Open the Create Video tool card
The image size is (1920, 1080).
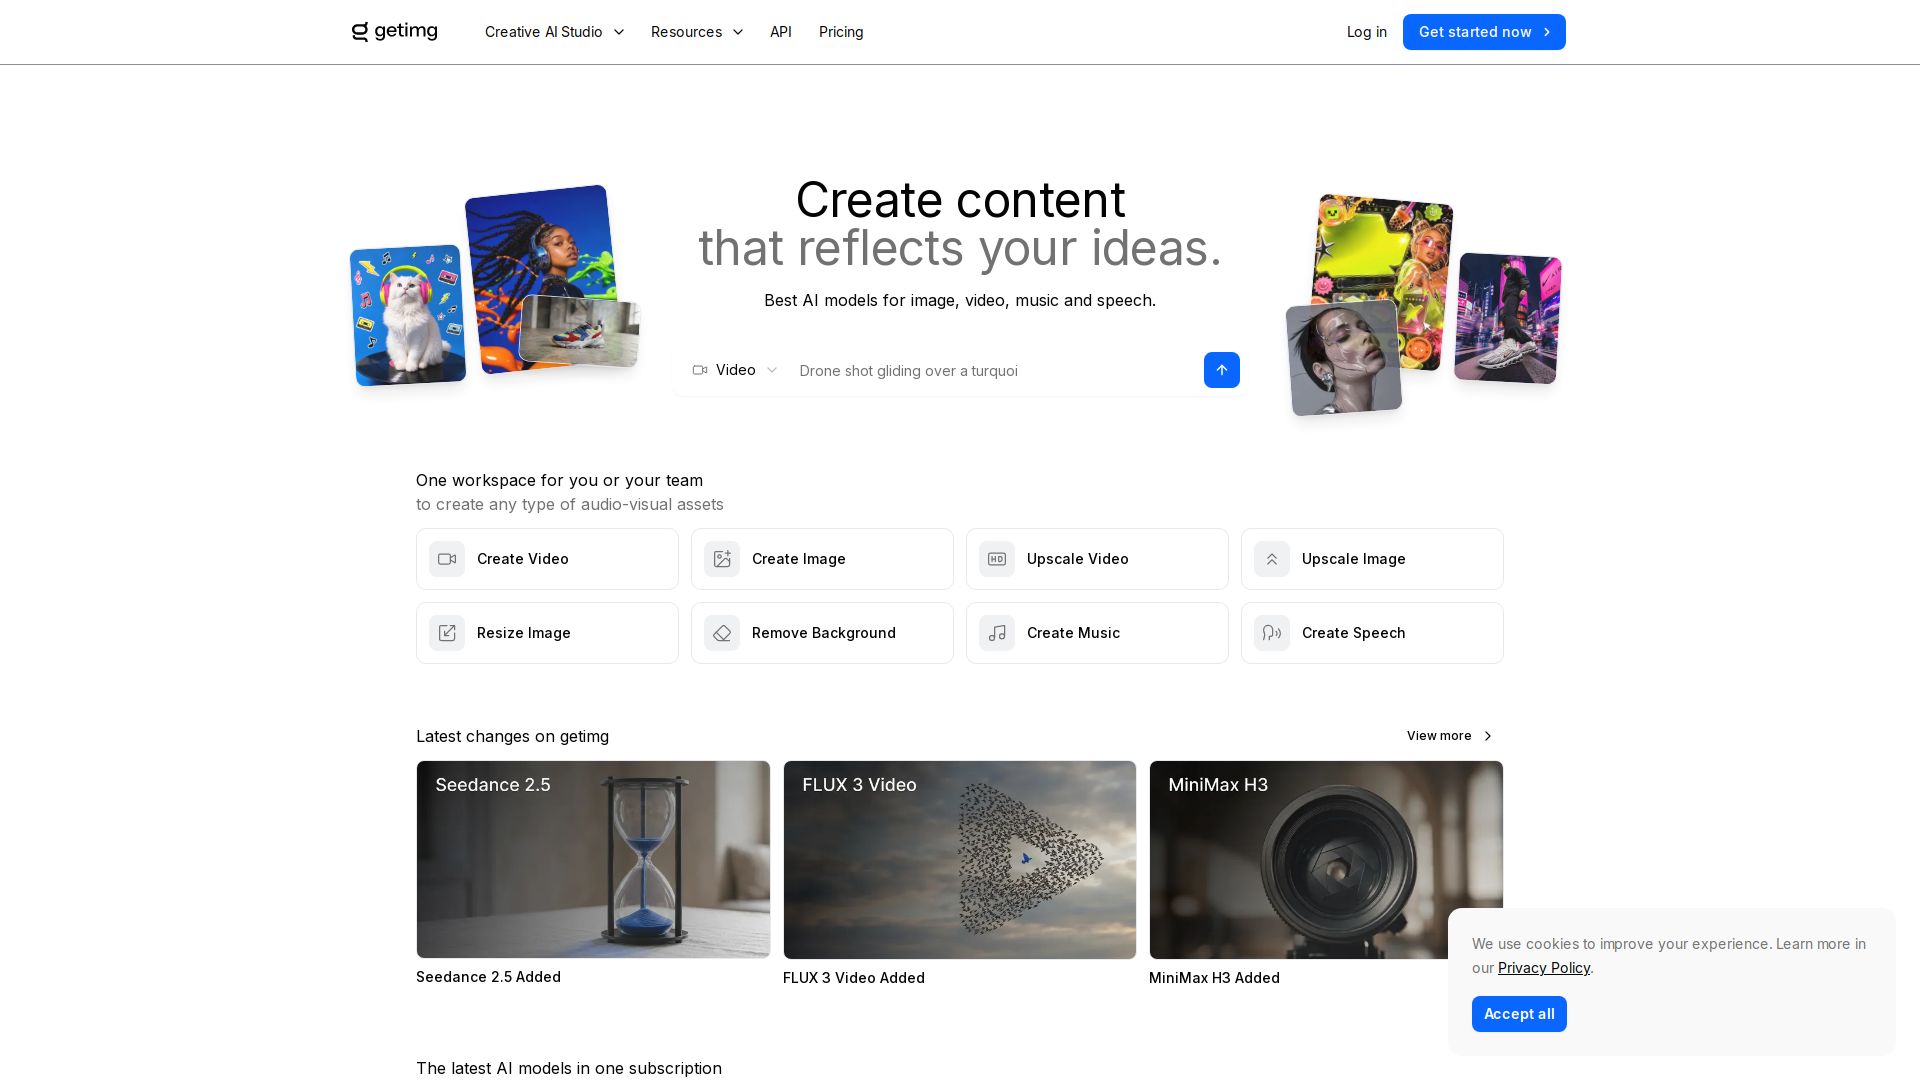pos(547,559)
